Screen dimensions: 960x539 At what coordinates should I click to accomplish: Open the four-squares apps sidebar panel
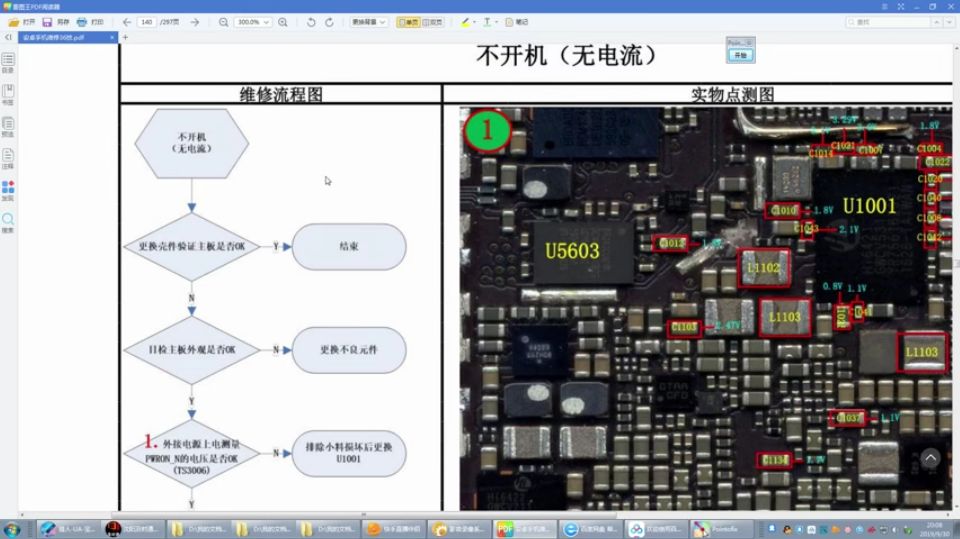coord(8,191)
